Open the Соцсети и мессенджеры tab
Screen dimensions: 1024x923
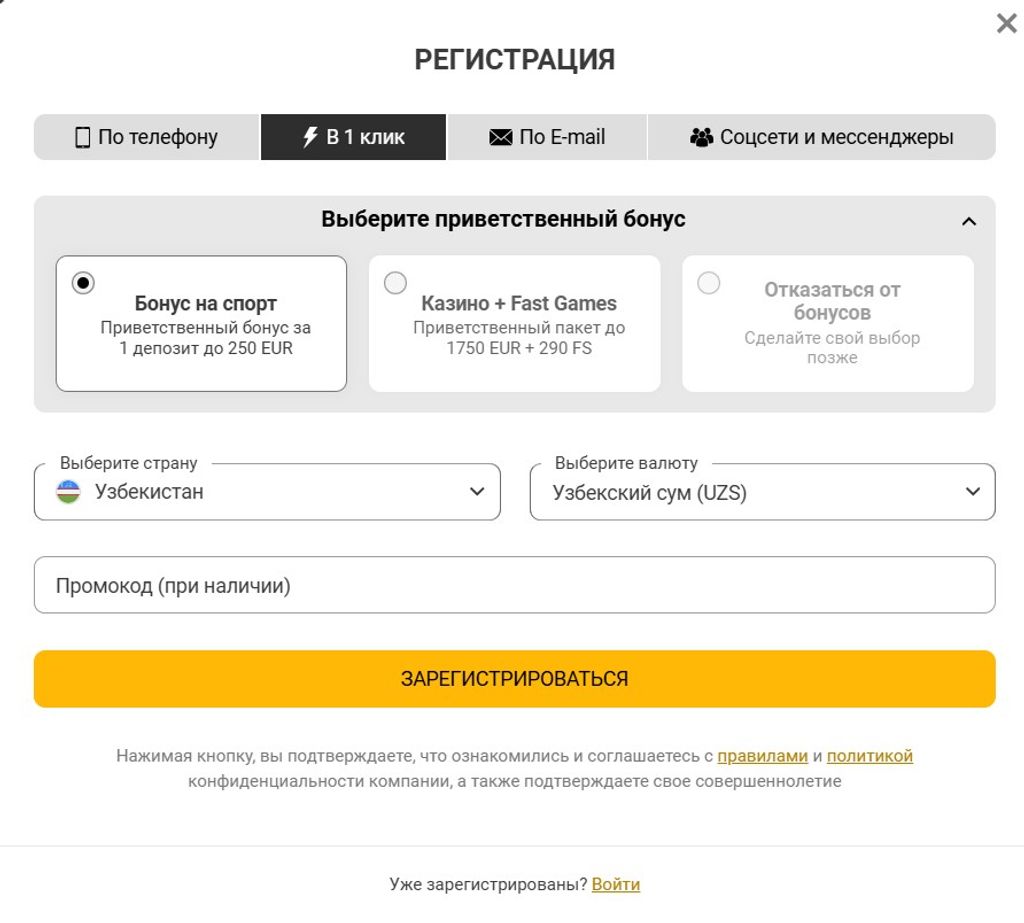point(822,137)
